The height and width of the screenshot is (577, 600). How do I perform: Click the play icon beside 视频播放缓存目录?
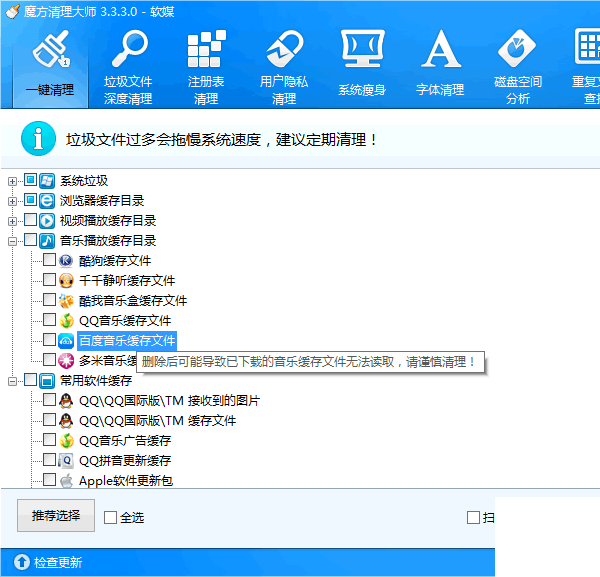[47, 221]
